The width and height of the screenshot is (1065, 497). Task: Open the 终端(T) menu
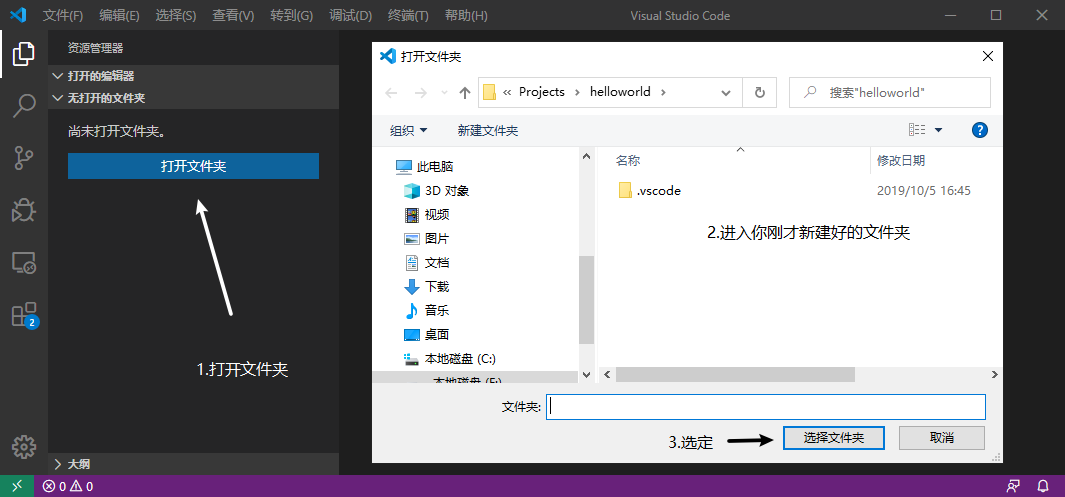408,16
